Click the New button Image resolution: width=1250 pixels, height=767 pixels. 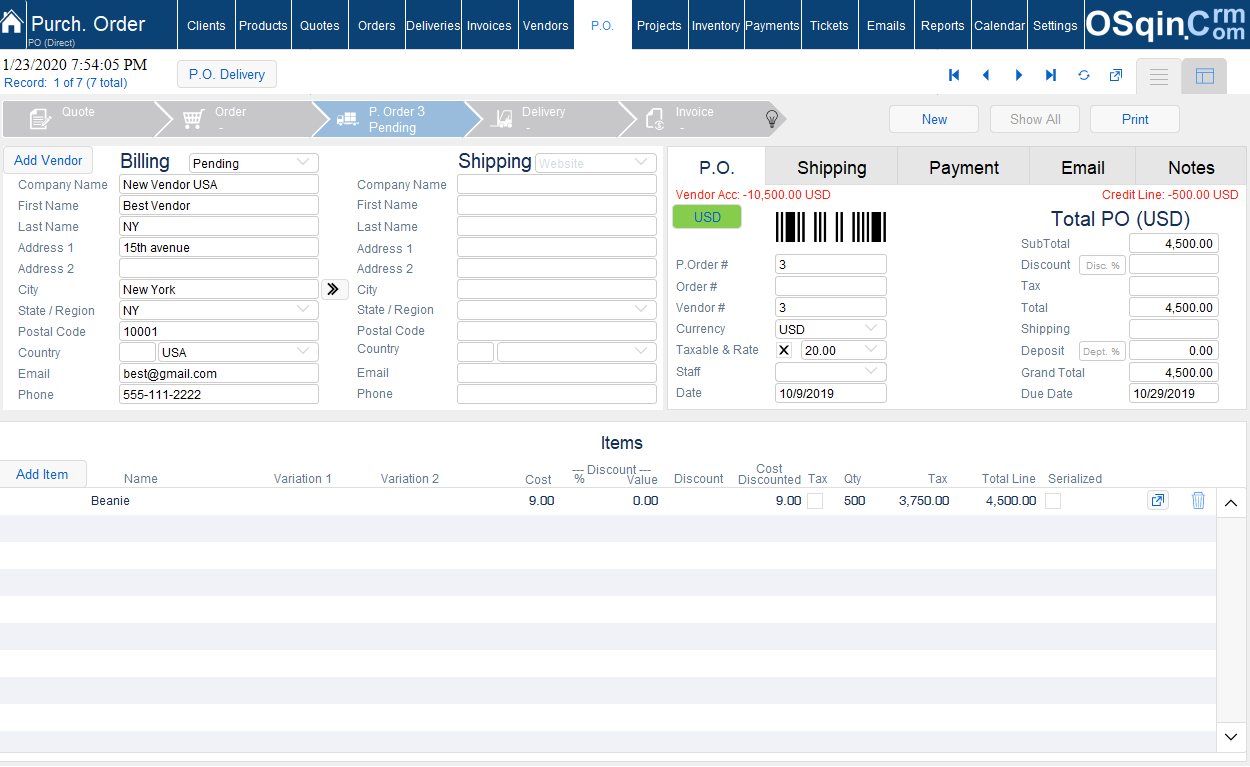tap(934, 119)
